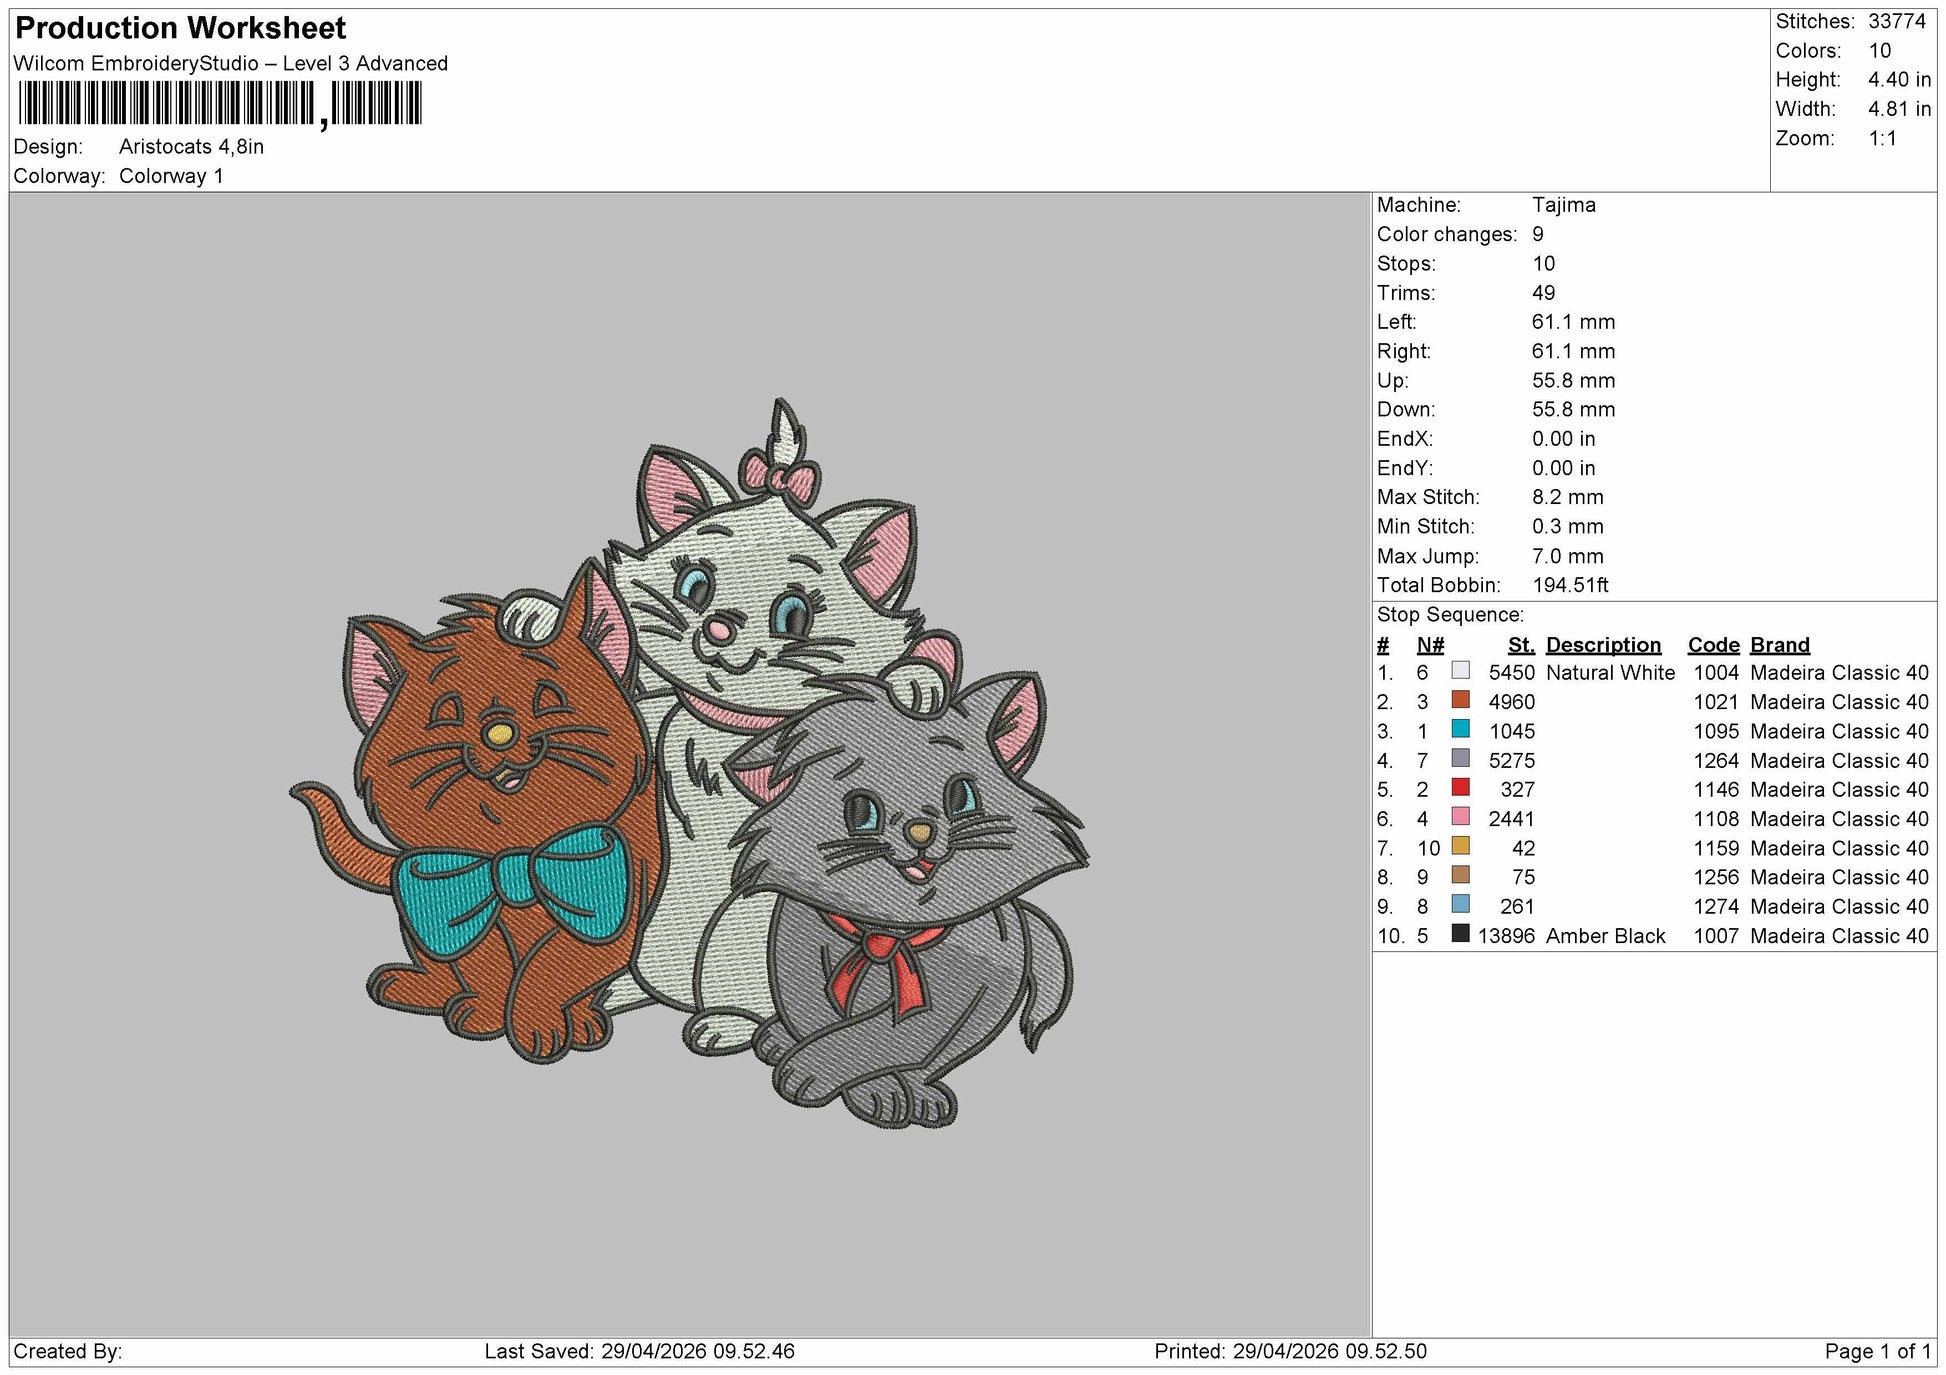
Task: Click the Max Jump value 7.0 mm
Action: (1568, 556)
